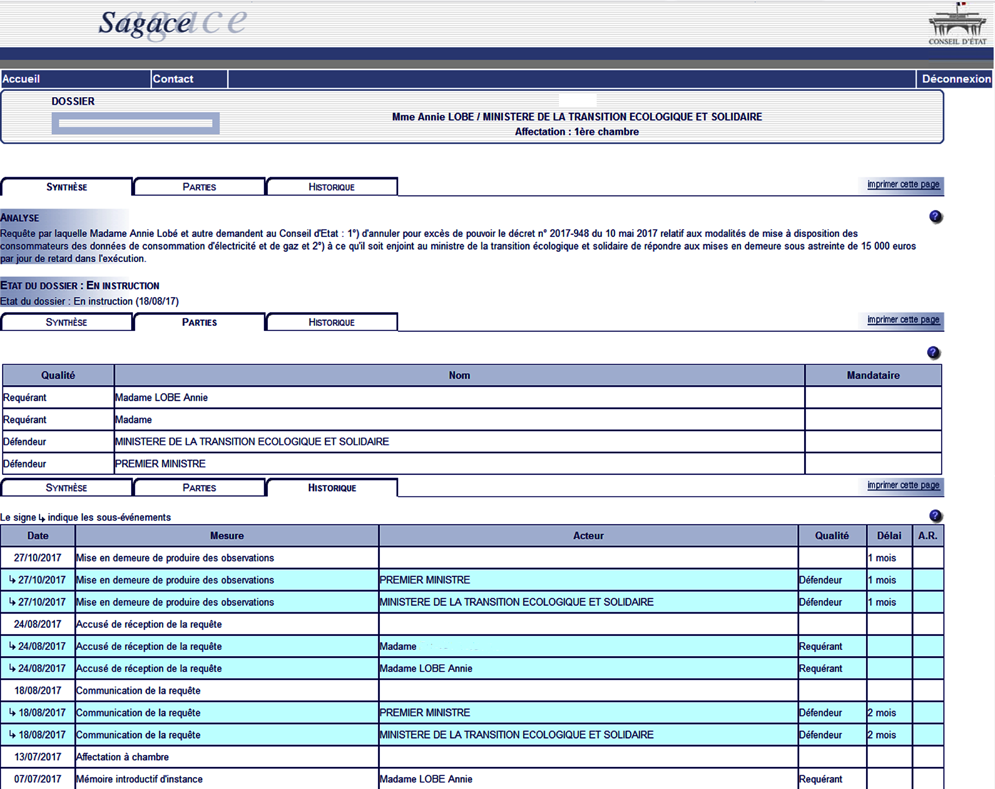Viewport: 995px width, 789px height.
Task: Click the Mesure column header
Action: pos(227,536)
